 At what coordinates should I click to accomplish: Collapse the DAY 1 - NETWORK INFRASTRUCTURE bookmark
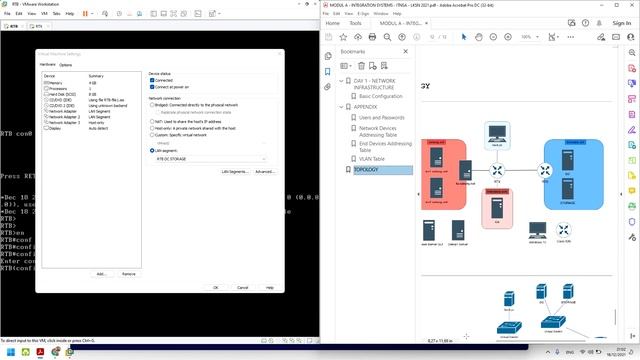(x=342, y=81)
